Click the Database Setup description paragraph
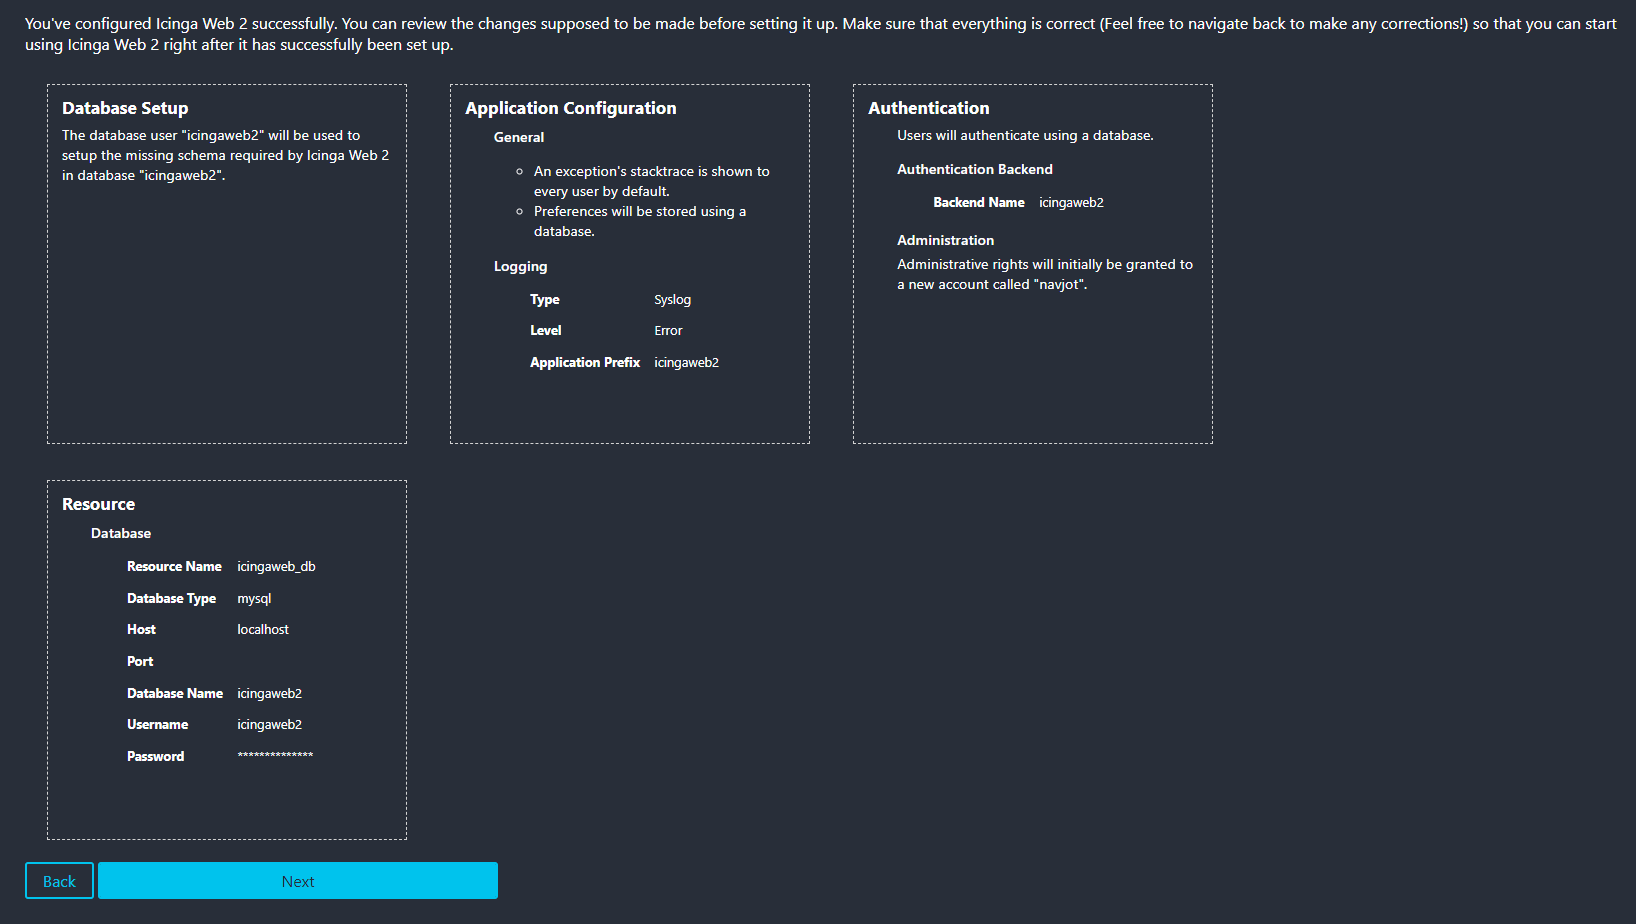Screen dimensions: 1636x924 (225, 155)
